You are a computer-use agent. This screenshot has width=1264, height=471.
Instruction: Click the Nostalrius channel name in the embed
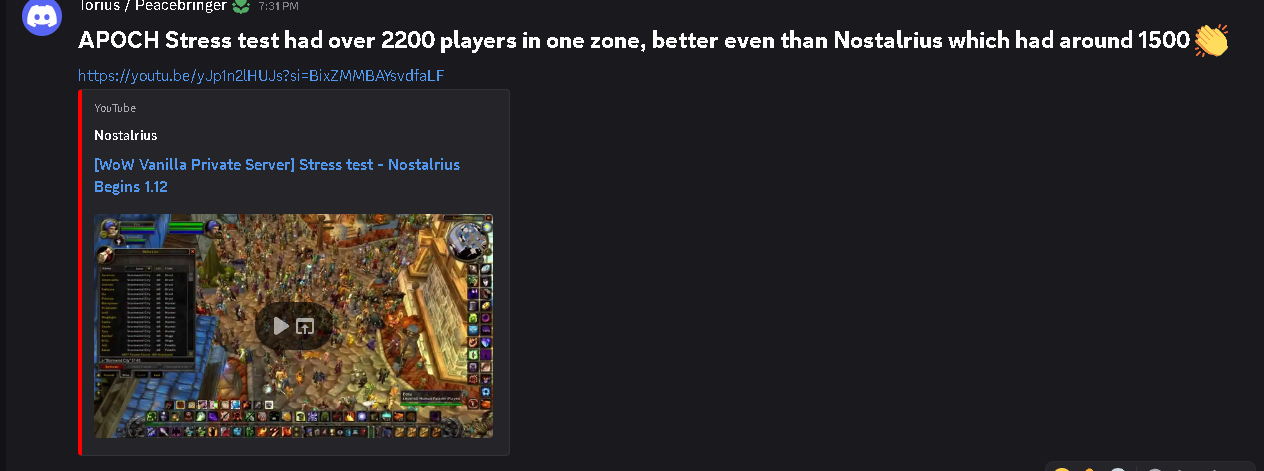coord(126,135)
